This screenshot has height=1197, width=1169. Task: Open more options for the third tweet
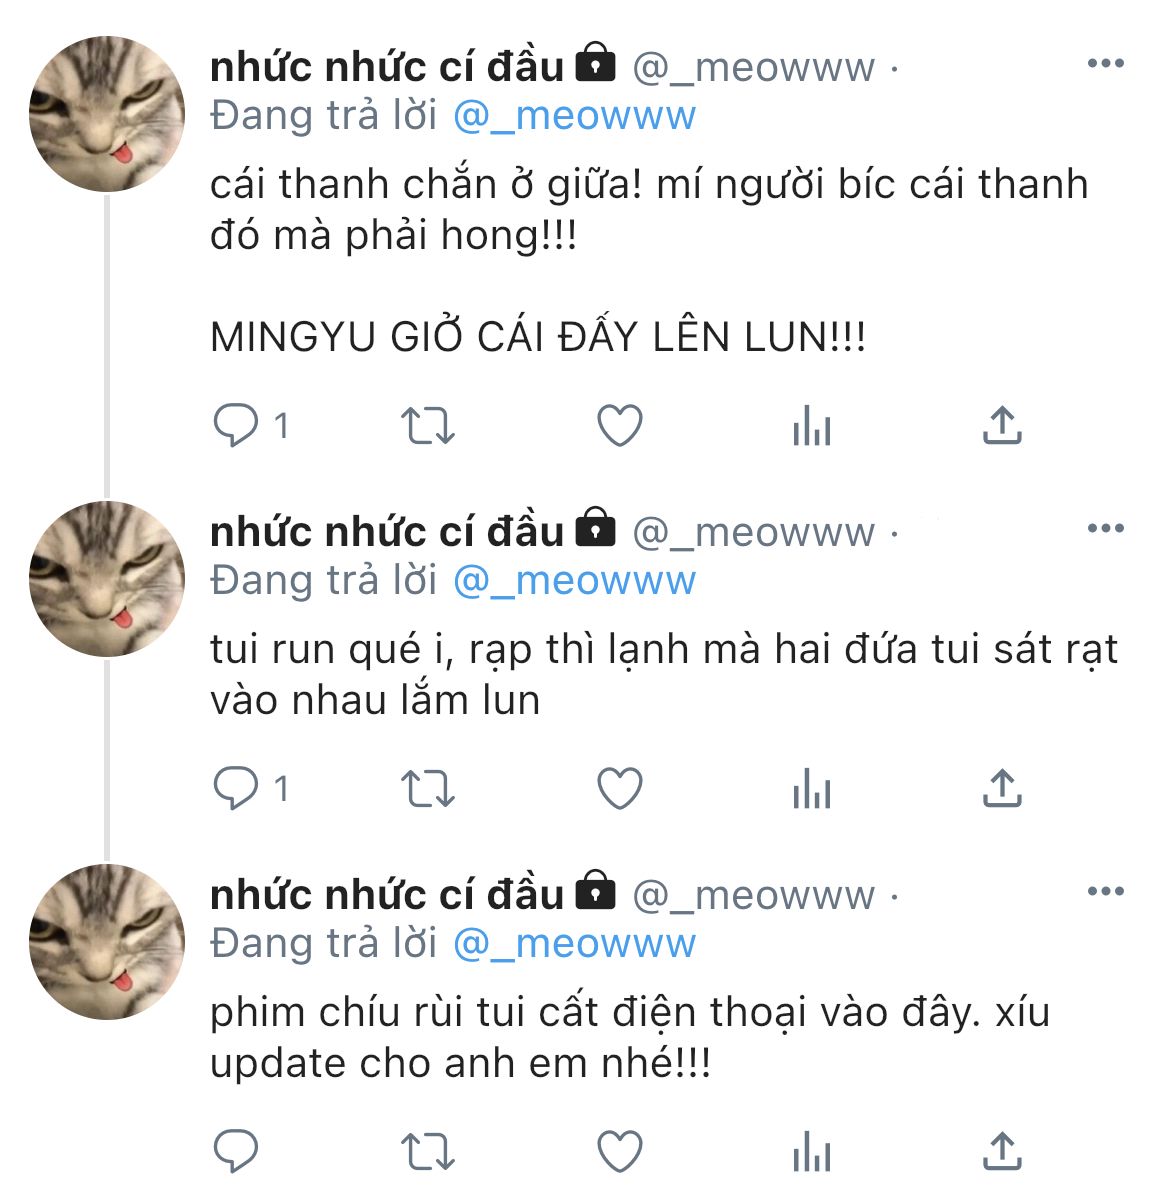click(x=1106, y=891)
